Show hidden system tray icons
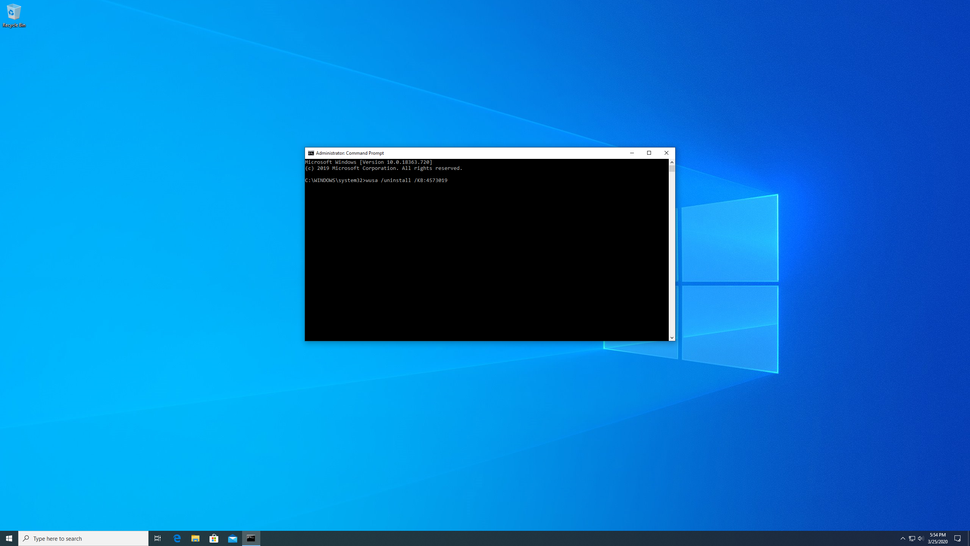 click(903, 539)
